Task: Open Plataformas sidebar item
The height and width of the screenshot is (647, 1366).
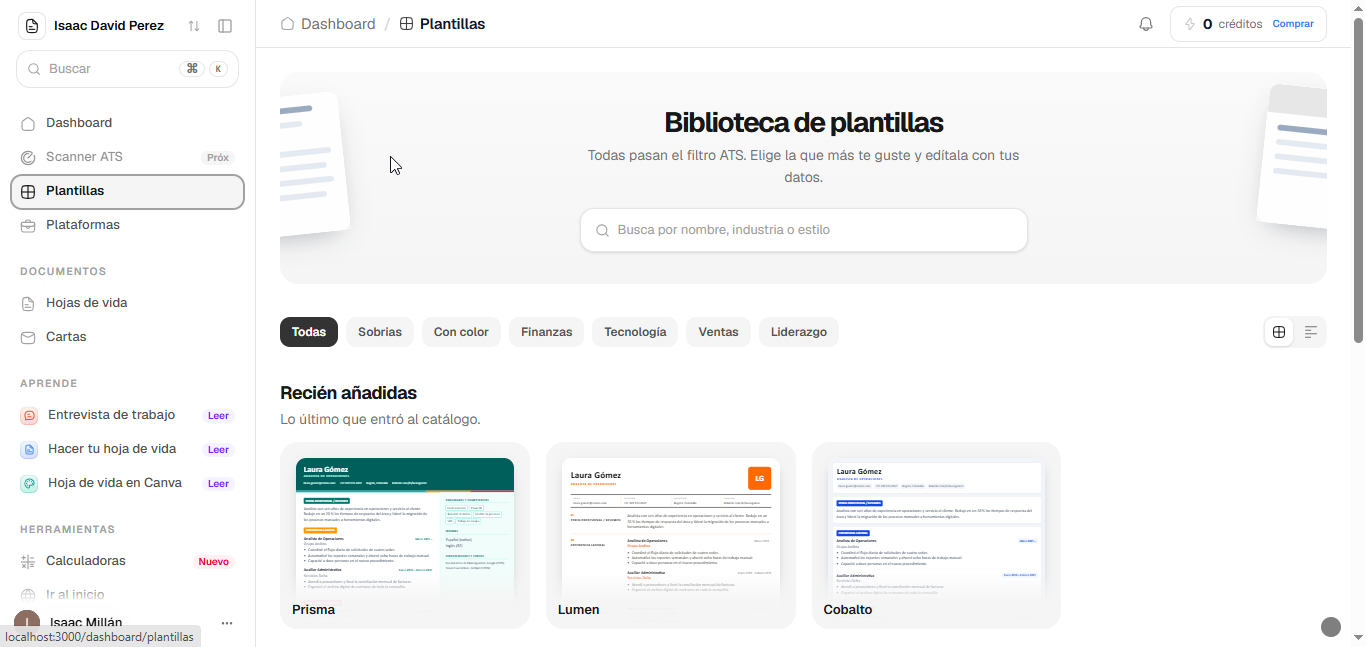Action: click(x=127, y=225)
